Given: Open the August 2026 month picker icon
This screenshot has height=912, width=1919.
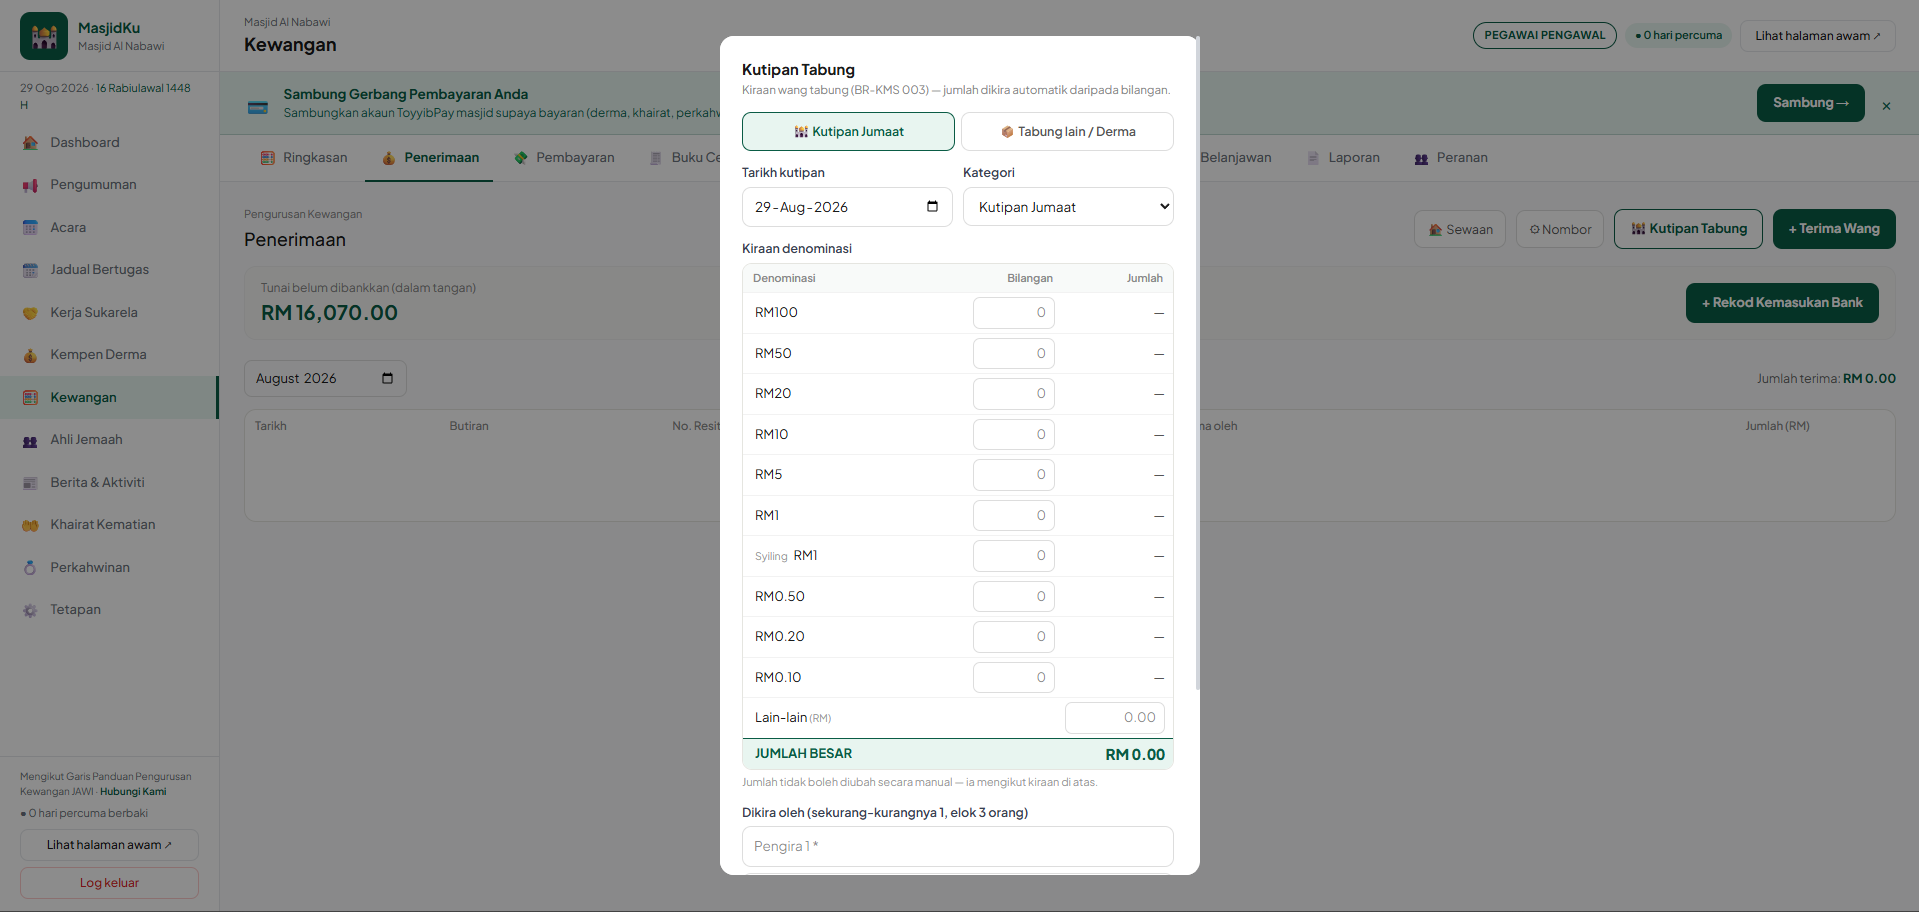Looking at the screenshot, I should click(388, 378).
